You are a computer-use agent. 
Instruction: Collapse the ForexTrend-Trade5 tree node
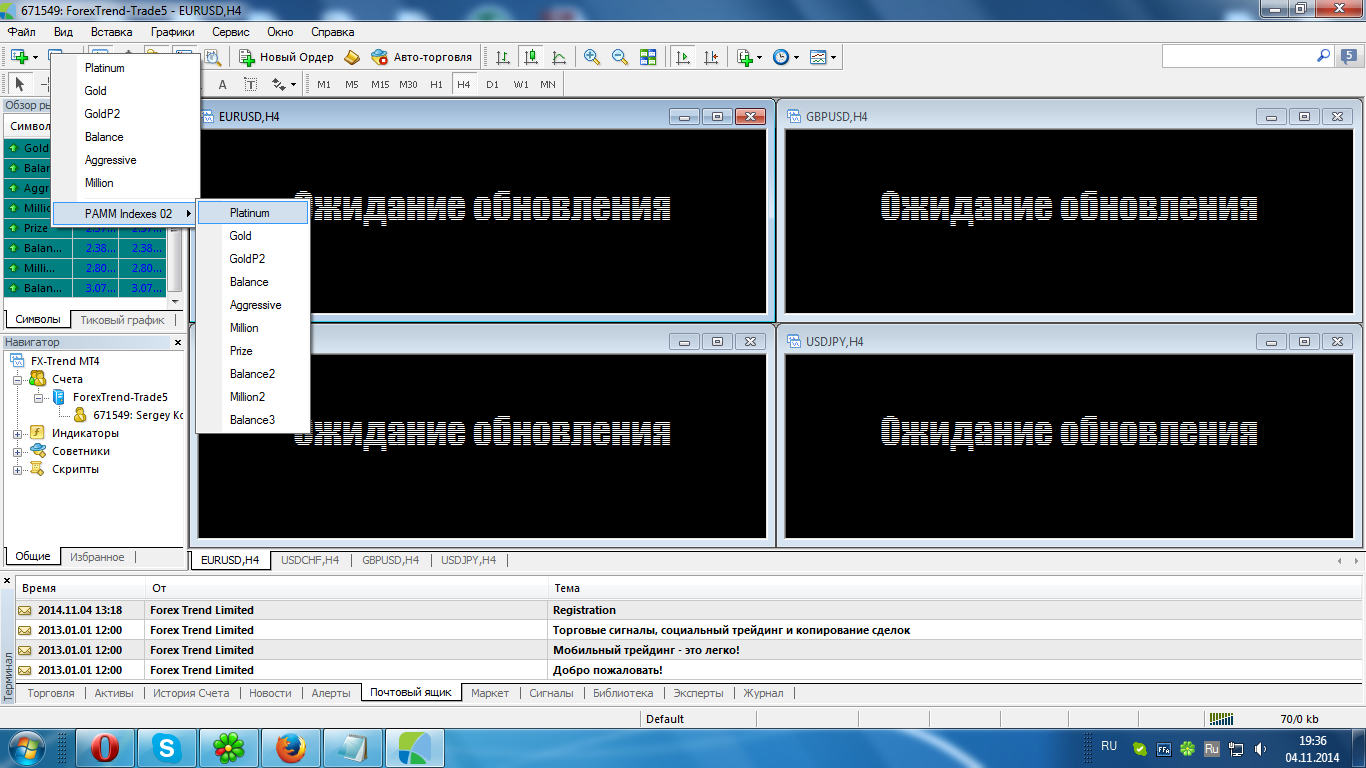[x=39, y=397]
